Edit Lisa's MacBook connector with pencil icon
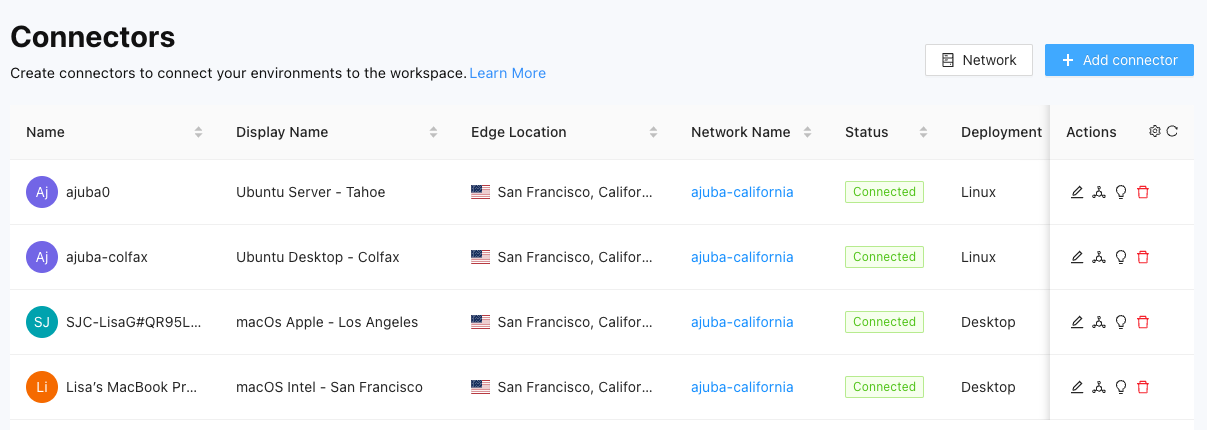This screenshot has width=1207, height=430. [1077, 387]
